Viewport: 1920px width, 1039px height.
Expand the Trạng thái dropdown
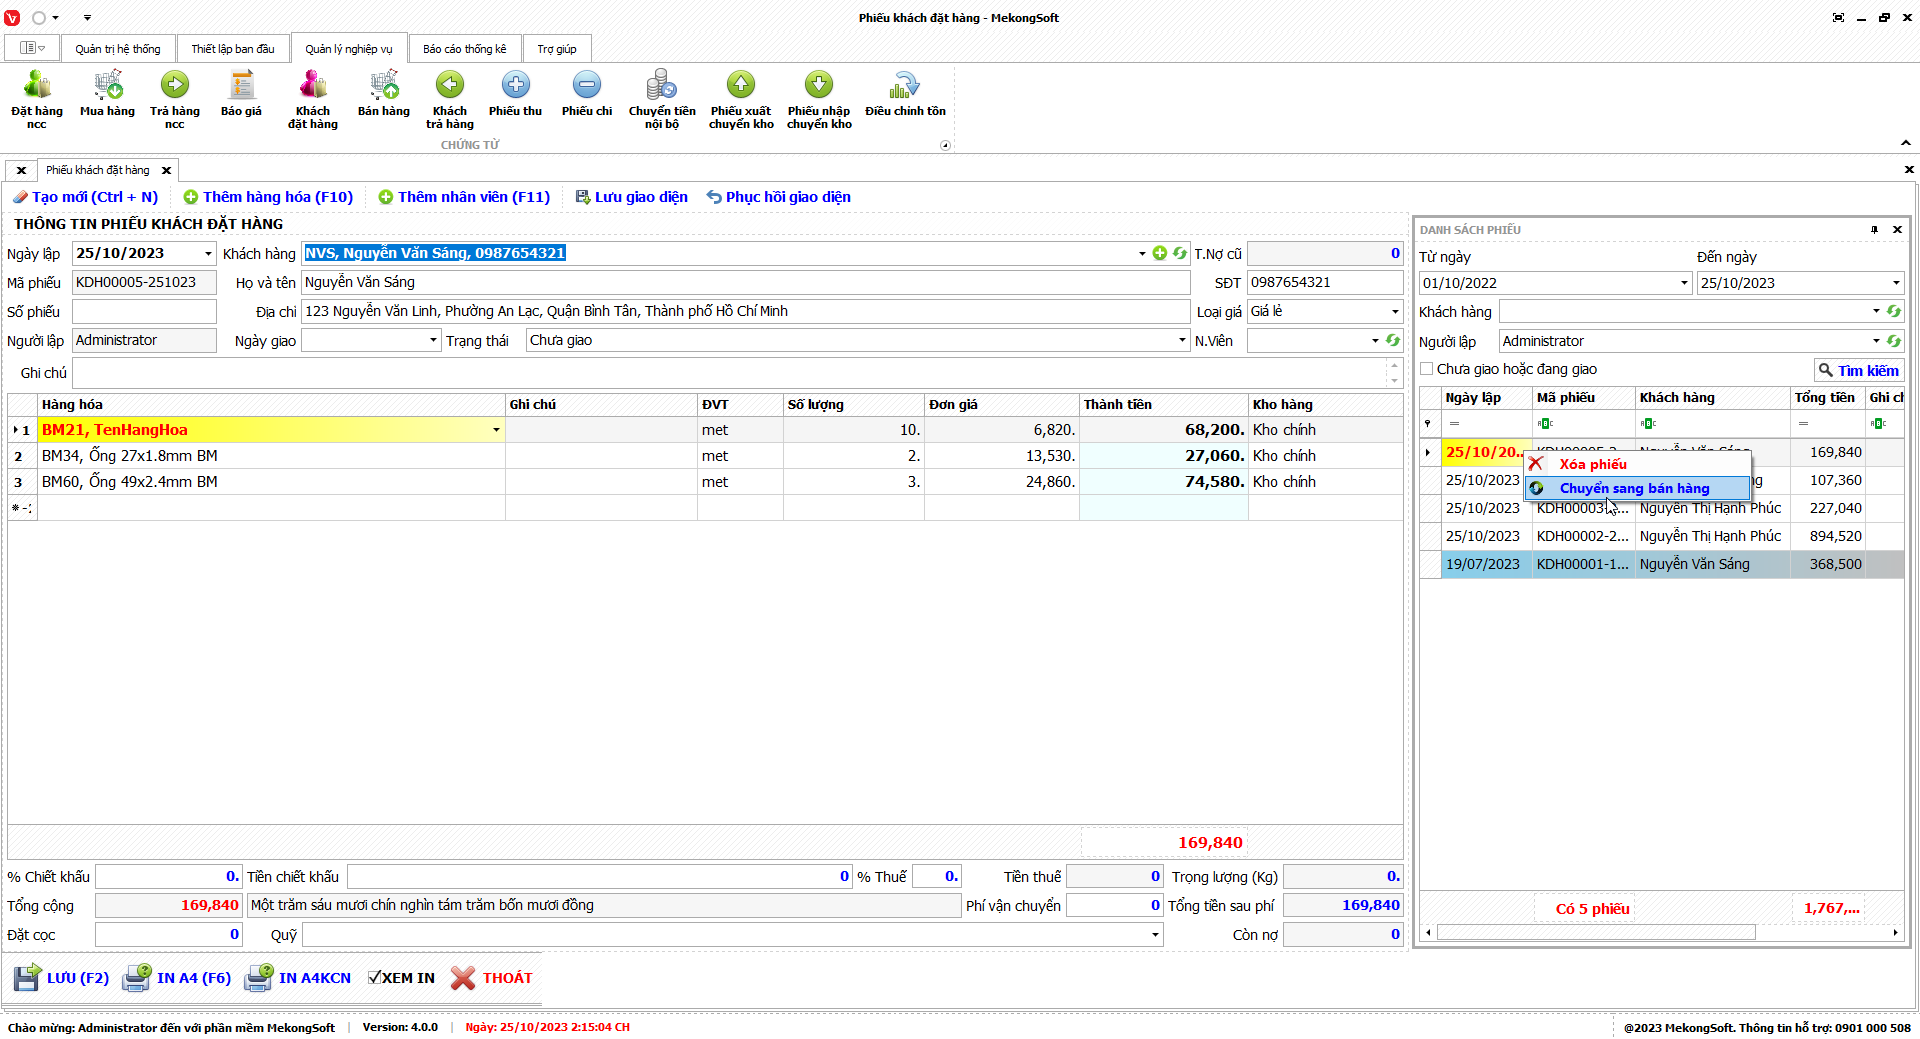tap(1182, 341)
